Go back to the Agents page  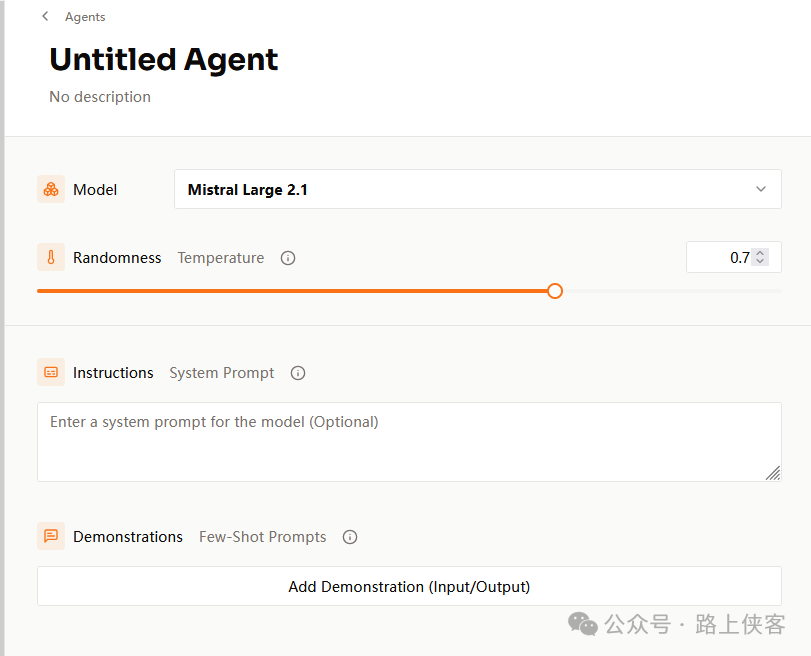tap(84, 16)
